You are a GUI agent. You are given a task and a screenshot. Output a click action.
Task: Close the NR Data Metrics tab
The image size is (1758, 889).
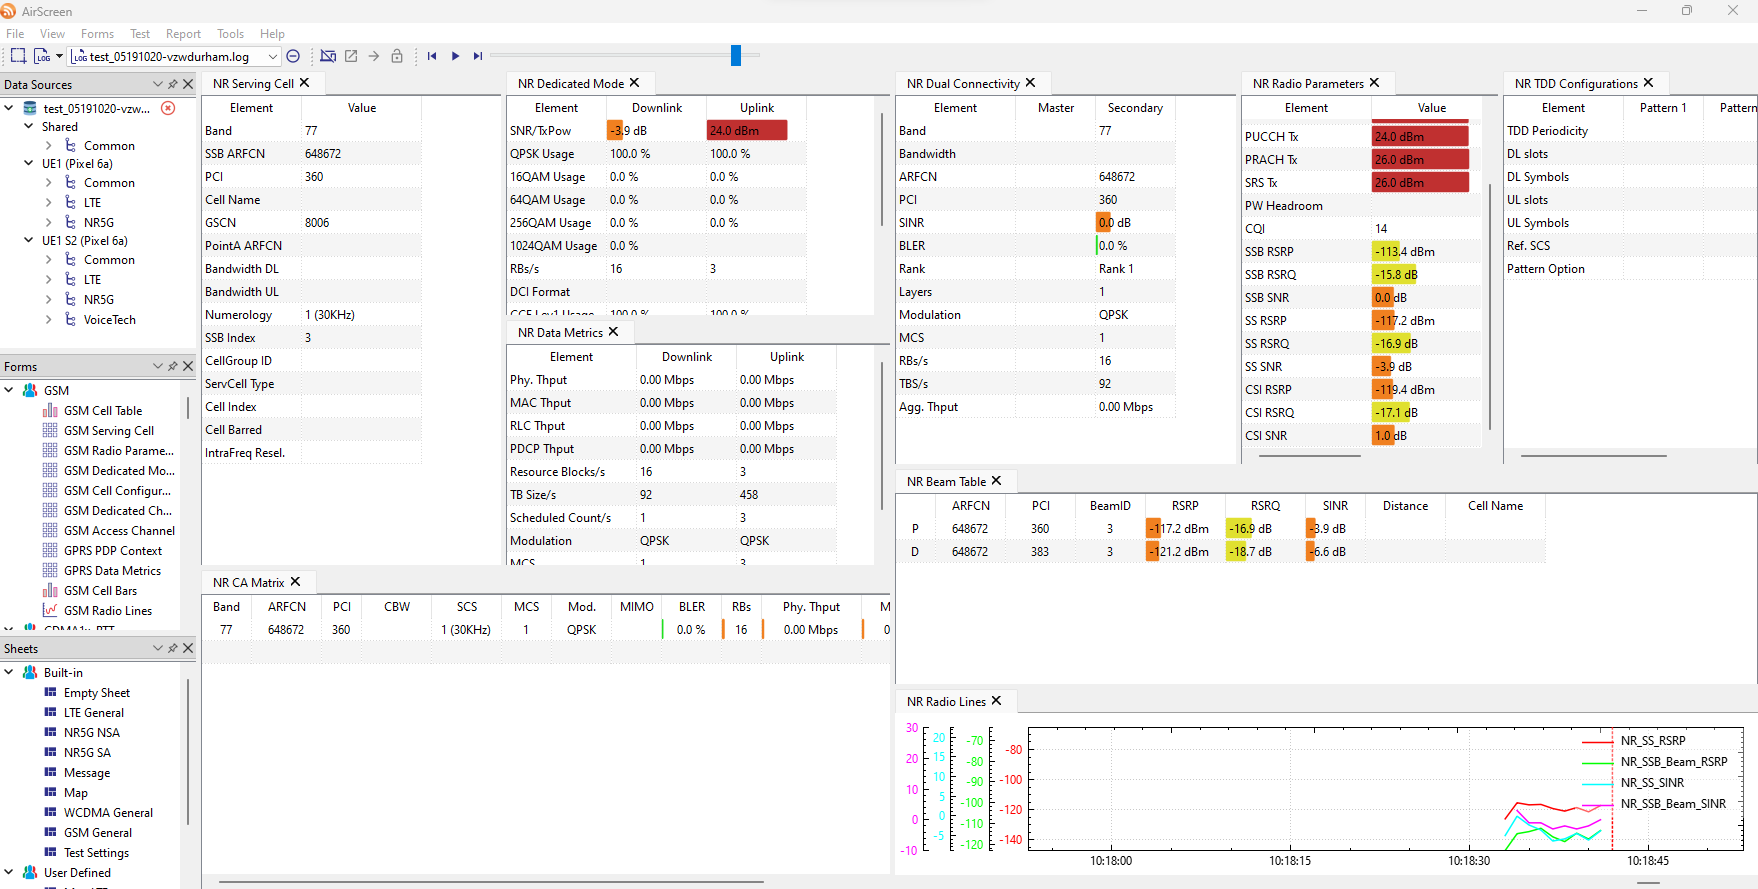tap(613, 332)
